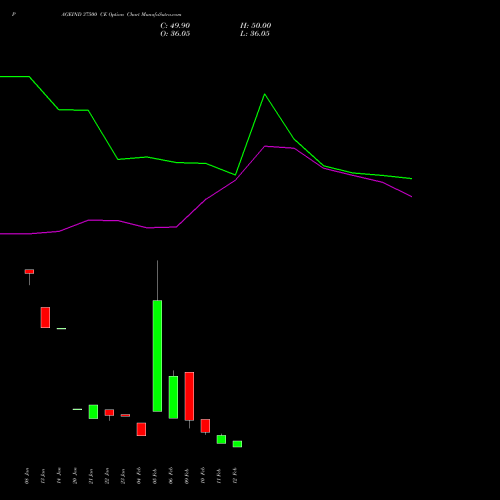Select the 09 Feb date label
Viewport: 500px width, 500px height.
187,476
